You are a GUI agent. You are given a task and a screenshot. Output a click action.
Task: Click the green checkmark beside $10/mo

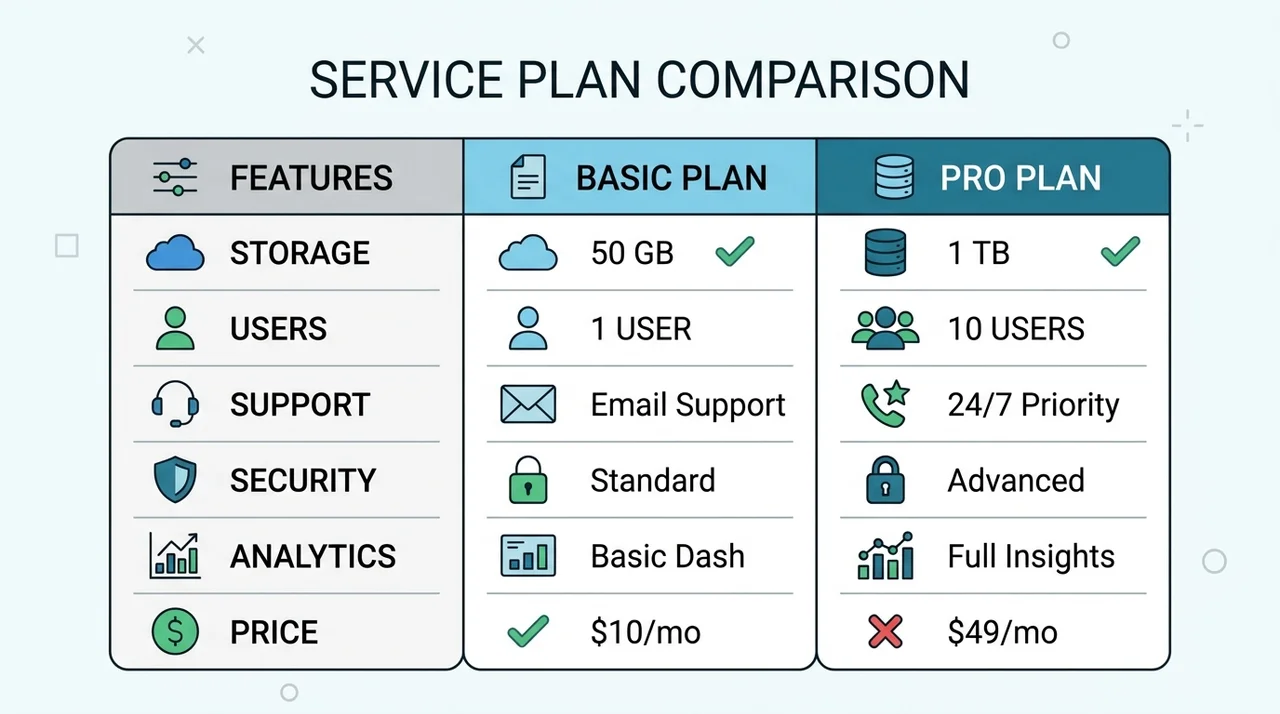[527, 631]
